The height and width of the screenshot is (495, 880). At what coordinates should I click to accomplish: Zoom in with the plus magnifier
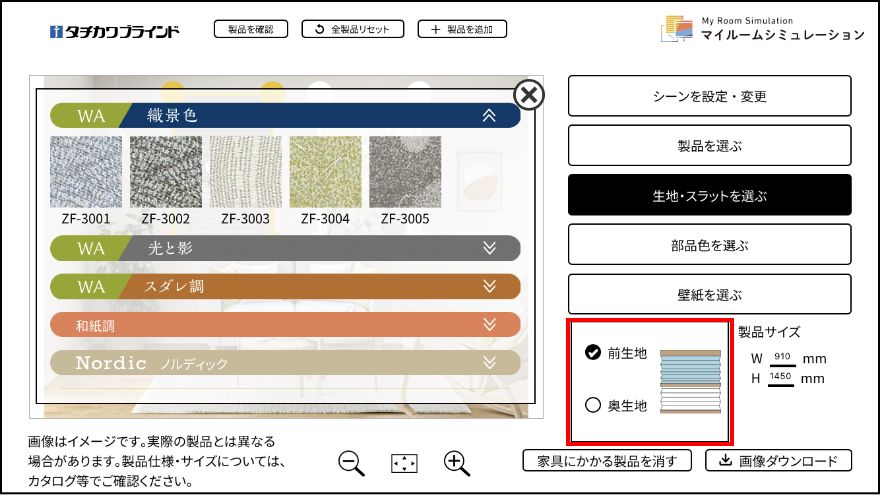pyautogui.click(x=457, y=464)
